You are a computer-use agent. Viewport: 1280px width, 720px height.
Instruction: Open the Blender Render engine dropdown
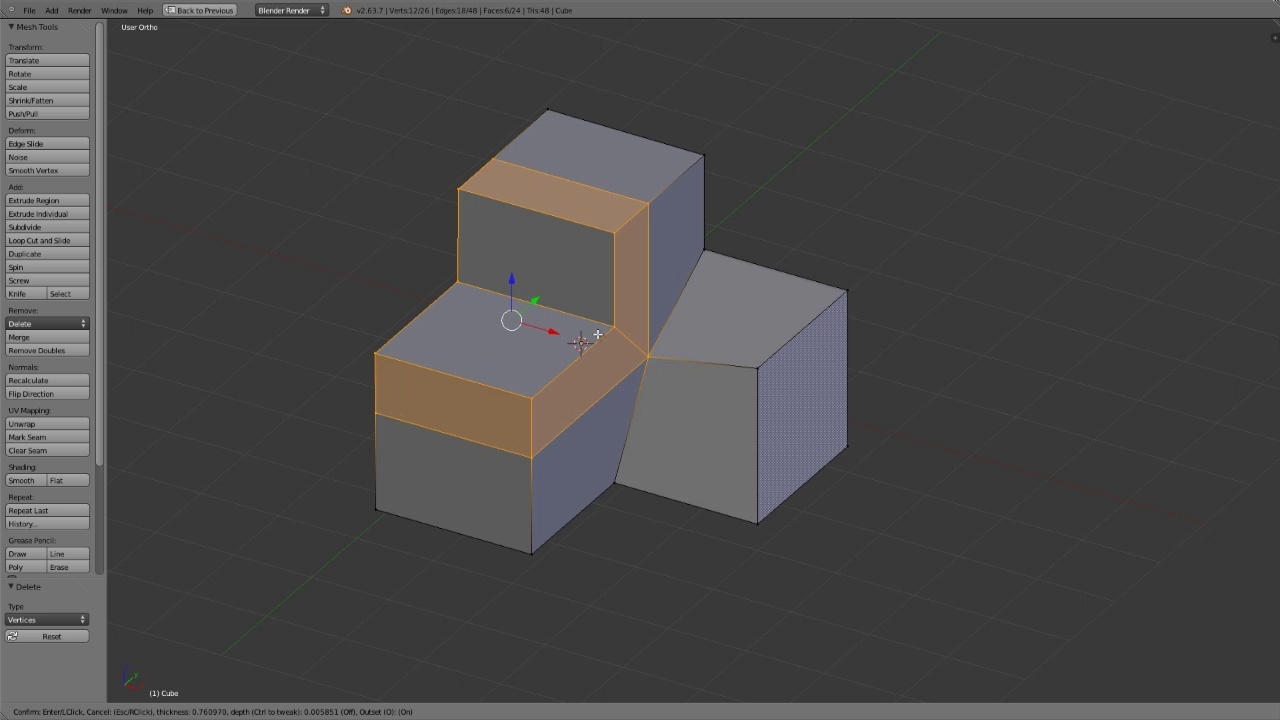(290, 10)
